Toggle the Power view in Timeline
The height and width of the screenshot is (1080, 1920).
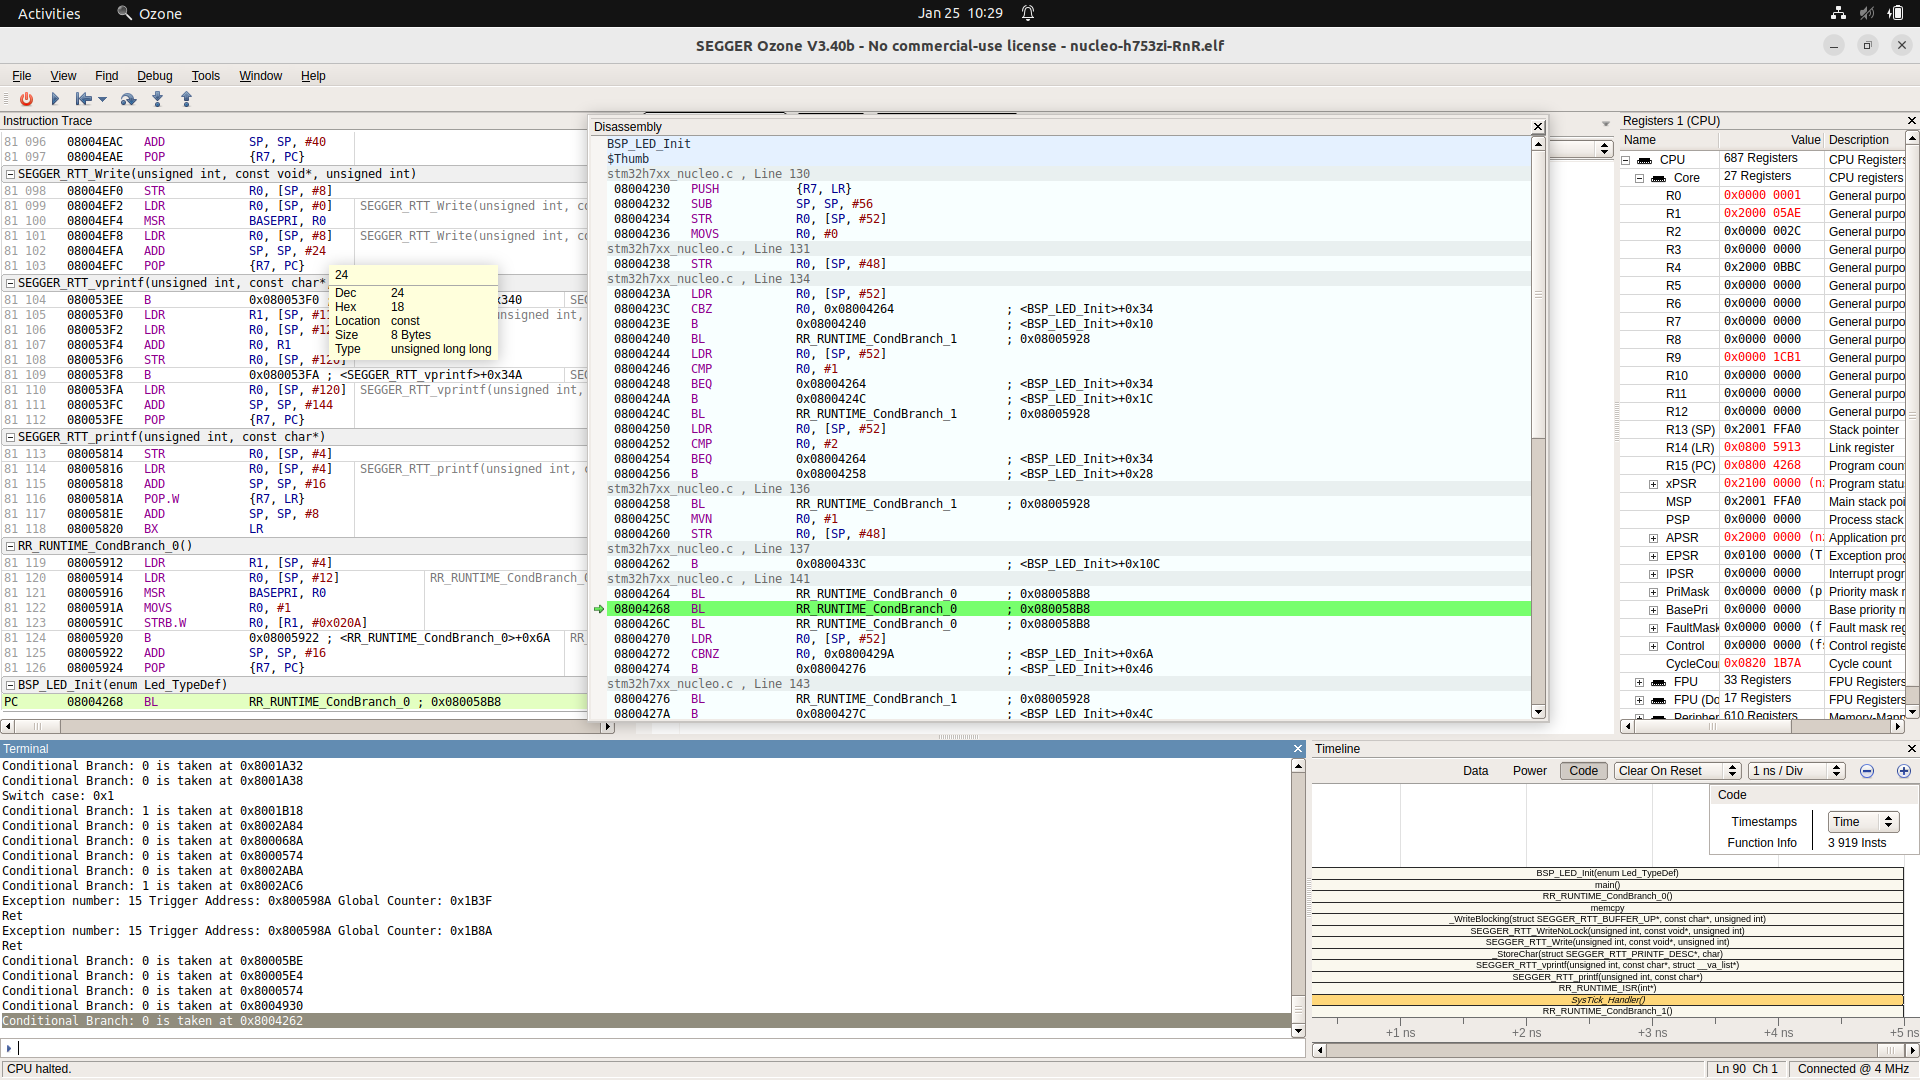coord(1529,771)
